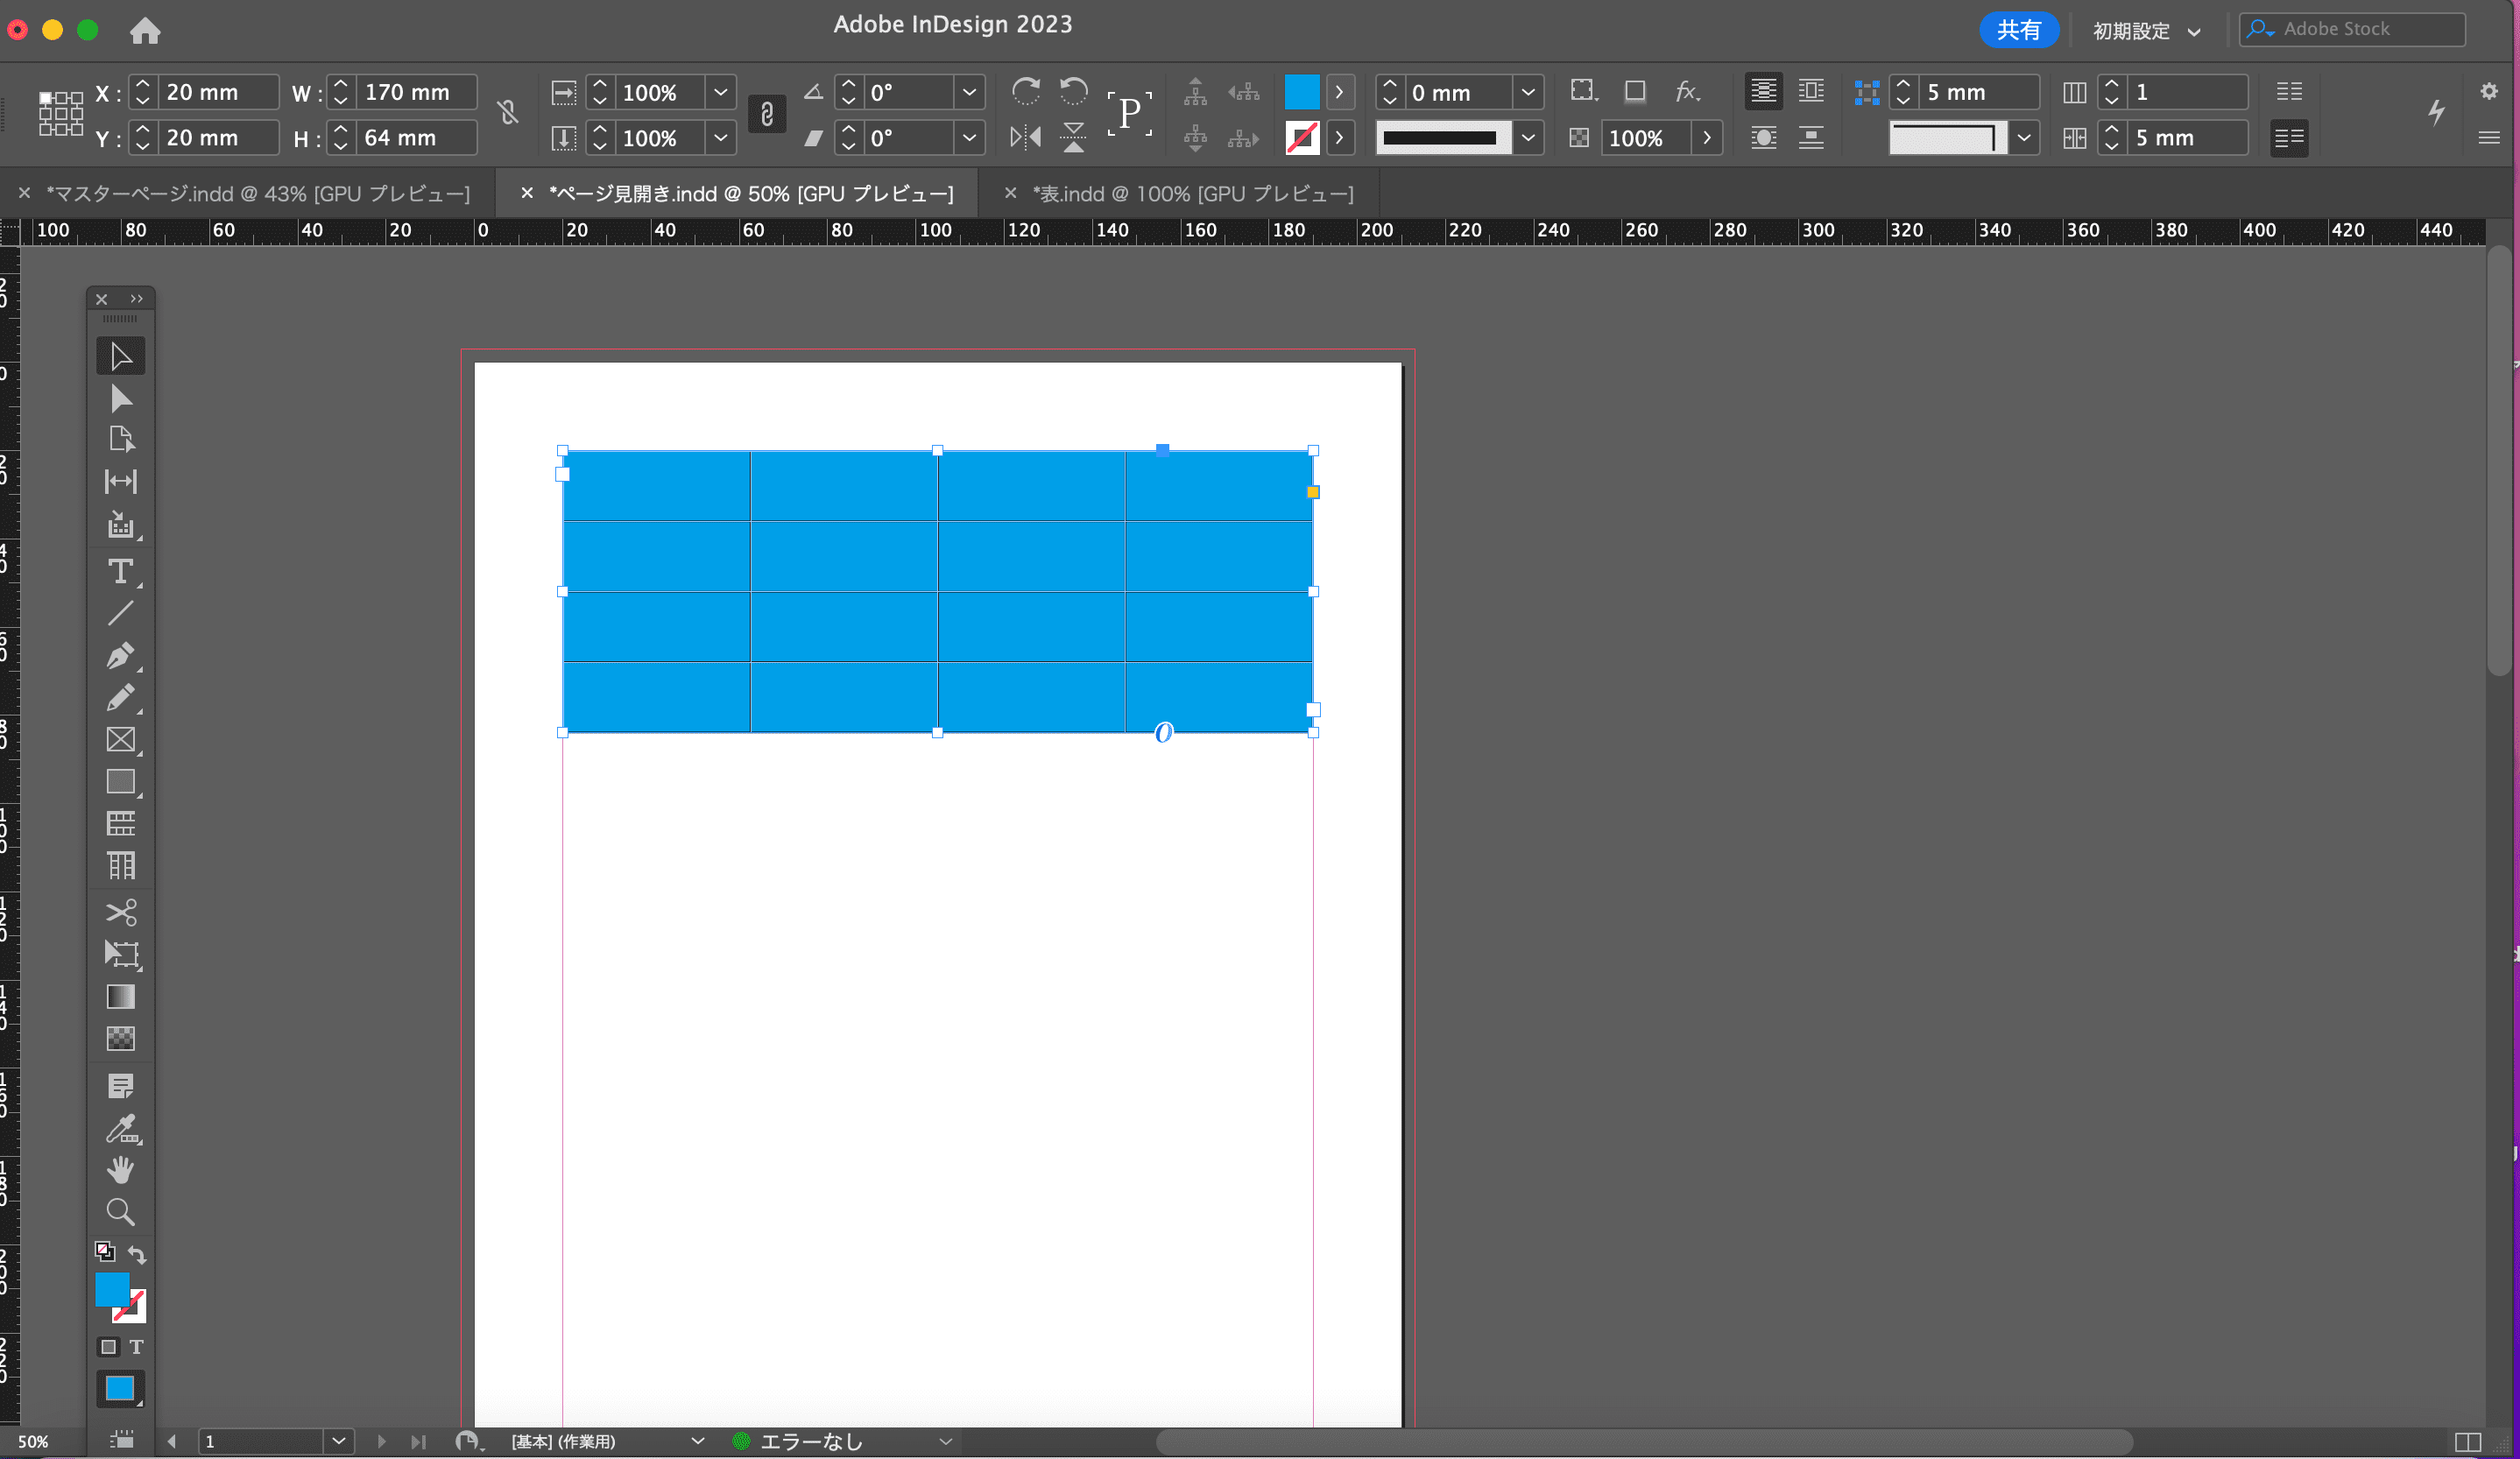Select the Type tool
This screenshot has width=2520, height=1459.
[121, 571]
